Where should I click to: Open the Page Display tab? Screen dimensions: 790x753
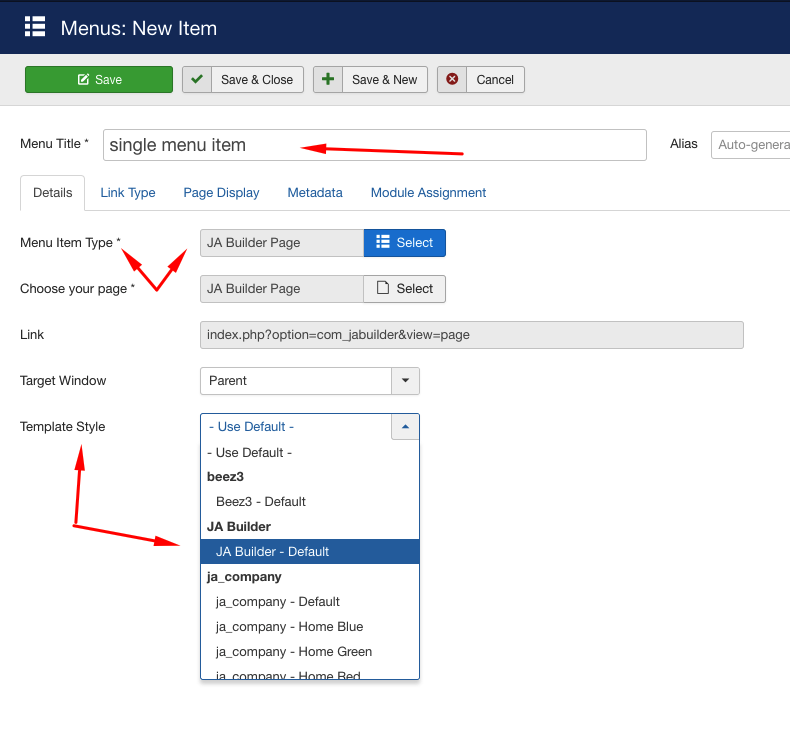[x=221, y=193]
